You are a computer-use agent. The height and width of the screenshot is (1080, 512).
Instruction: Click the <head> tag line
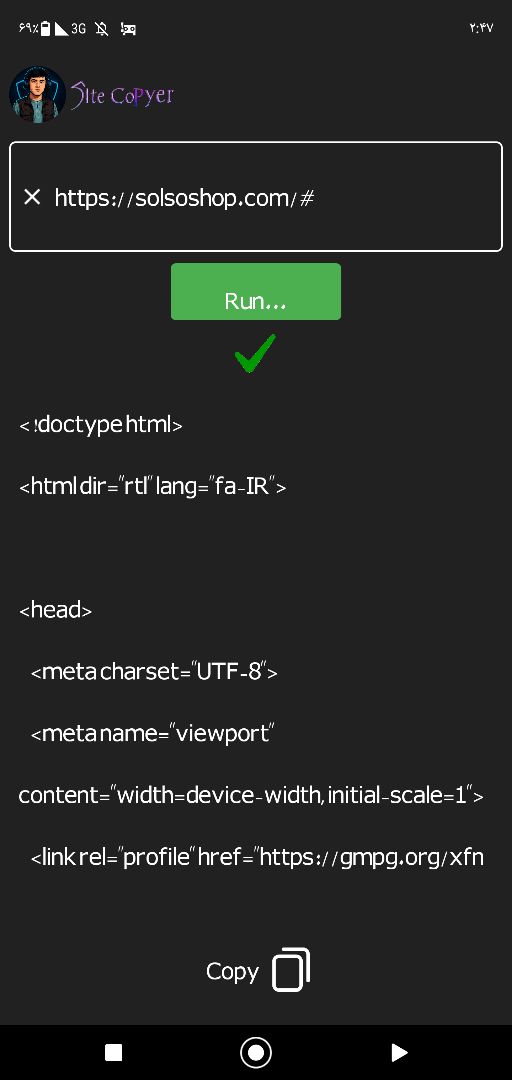point(55,610)
